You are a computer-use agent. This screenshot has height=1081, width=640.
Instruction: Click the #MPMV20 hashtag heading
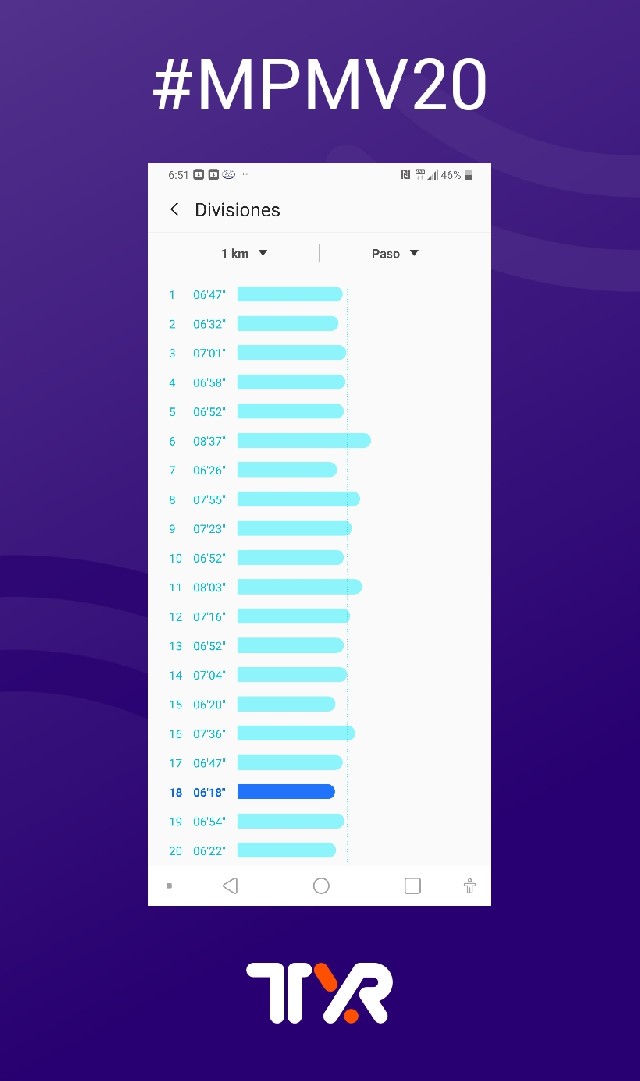319,87
